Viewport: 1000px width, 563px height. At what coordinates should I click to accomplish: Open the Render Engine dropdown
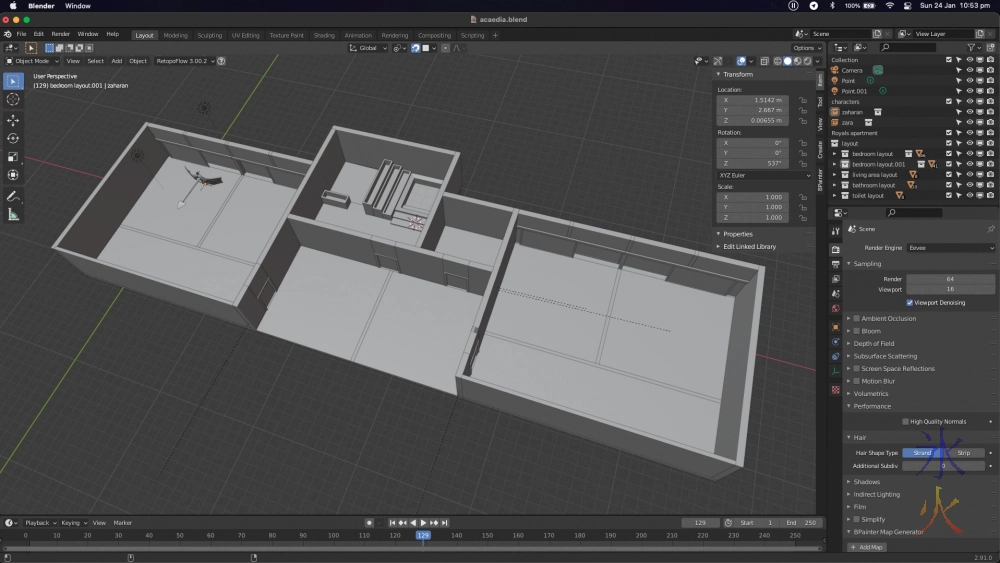(950, 248)
